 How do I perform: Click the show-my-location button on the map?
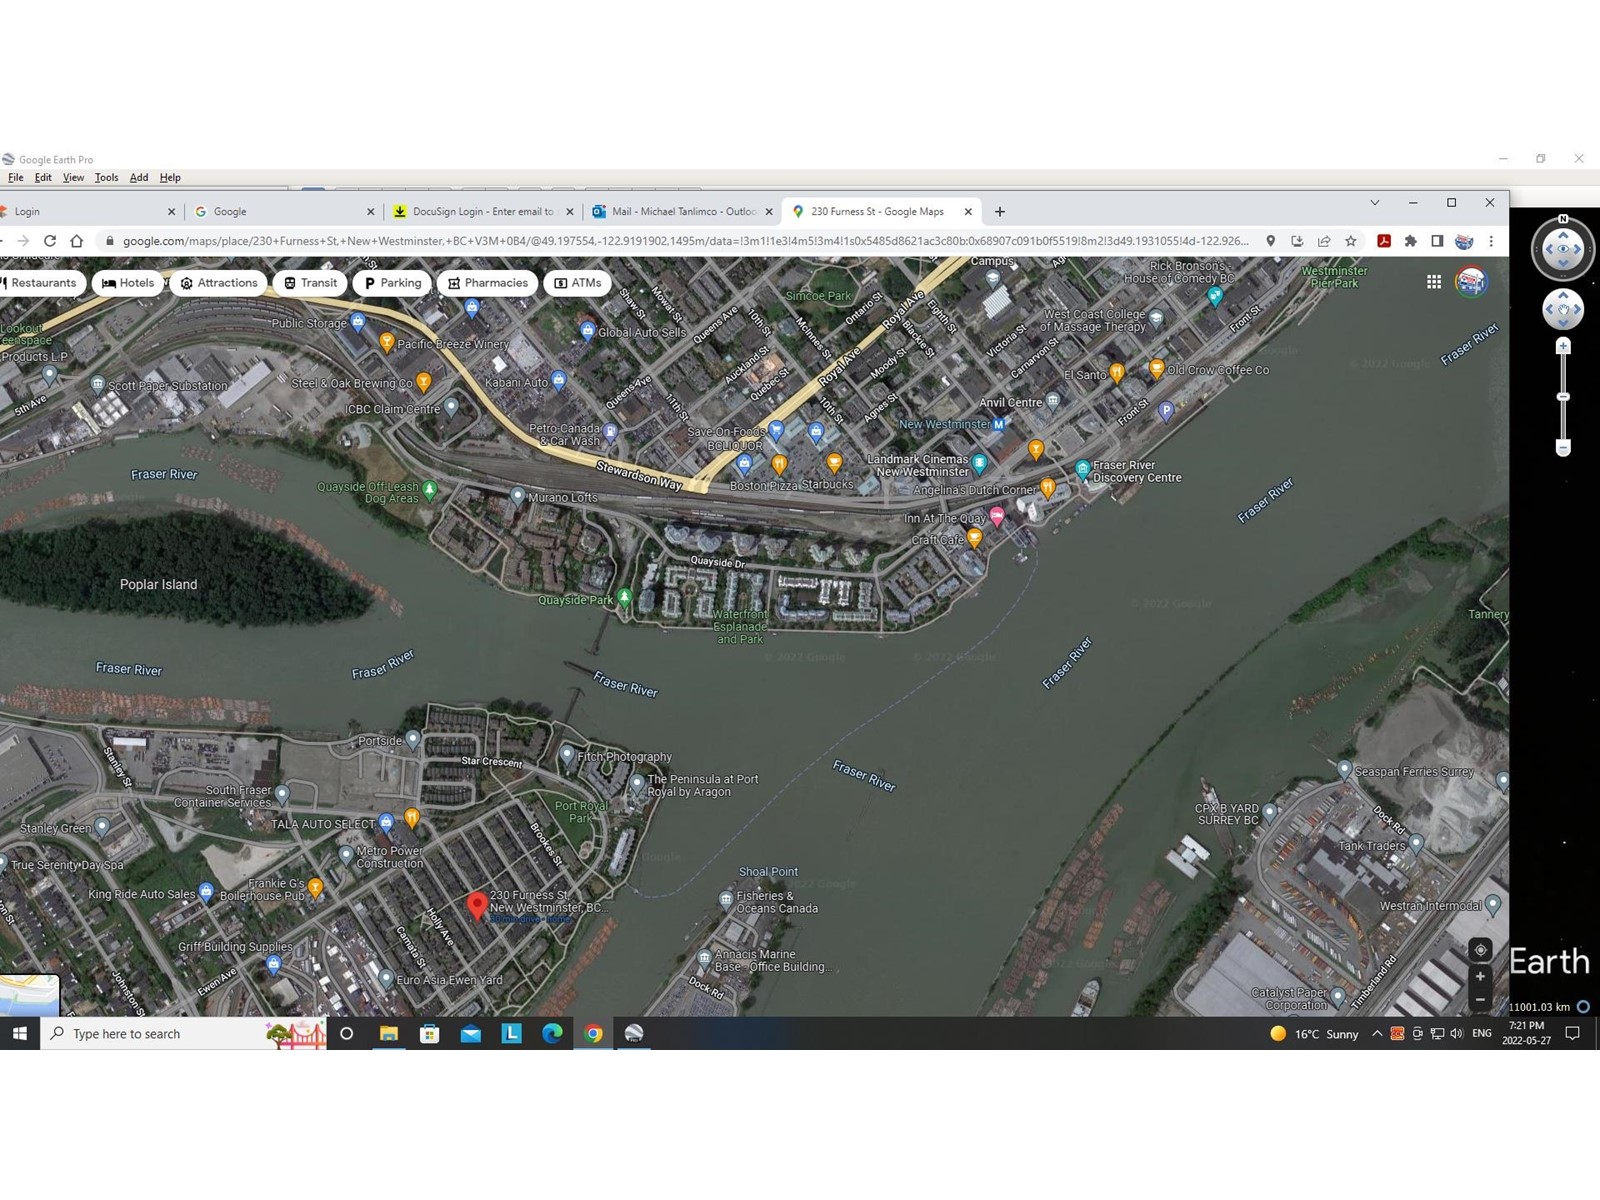pyautogui.click(x=1480, y=950)
